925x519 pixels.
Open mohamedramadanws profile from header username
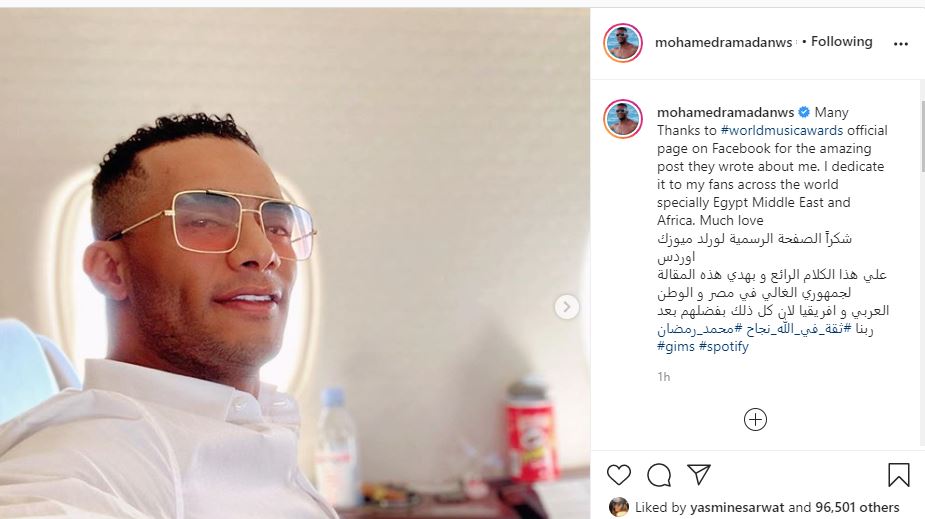[x=723, y=42]
